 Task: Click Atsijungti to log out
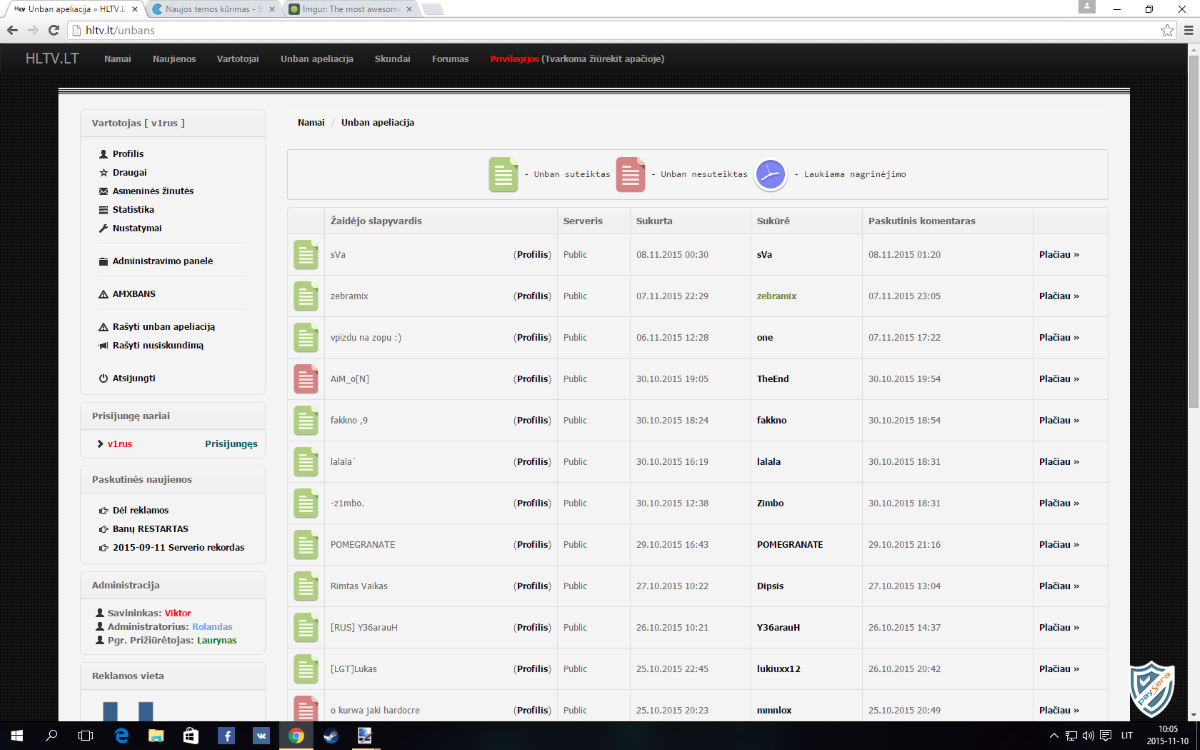133,378
